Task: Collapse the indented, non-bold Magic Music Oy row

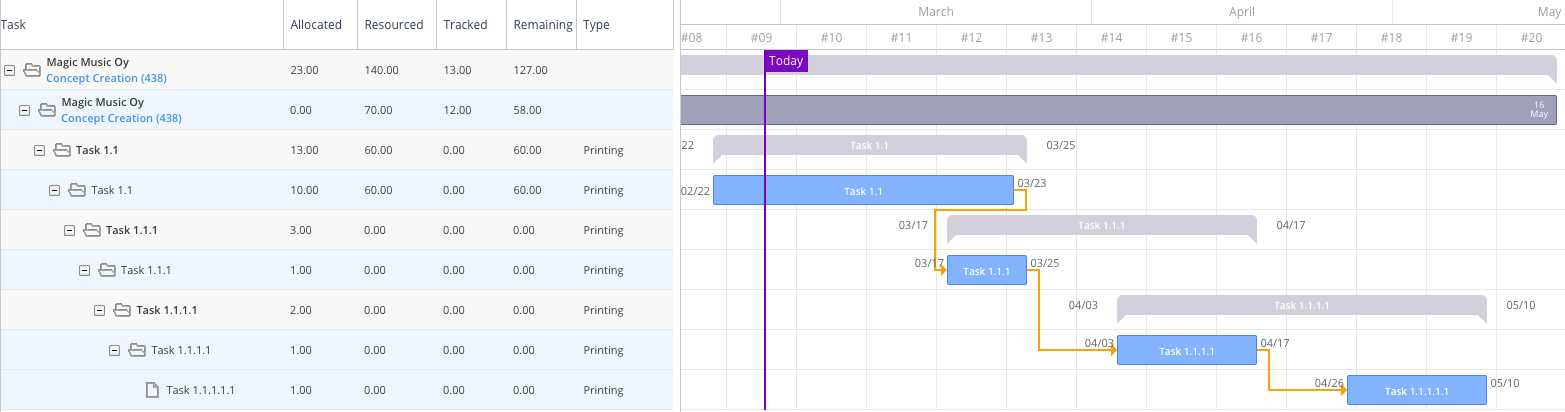Action: [x=25, y=110]
